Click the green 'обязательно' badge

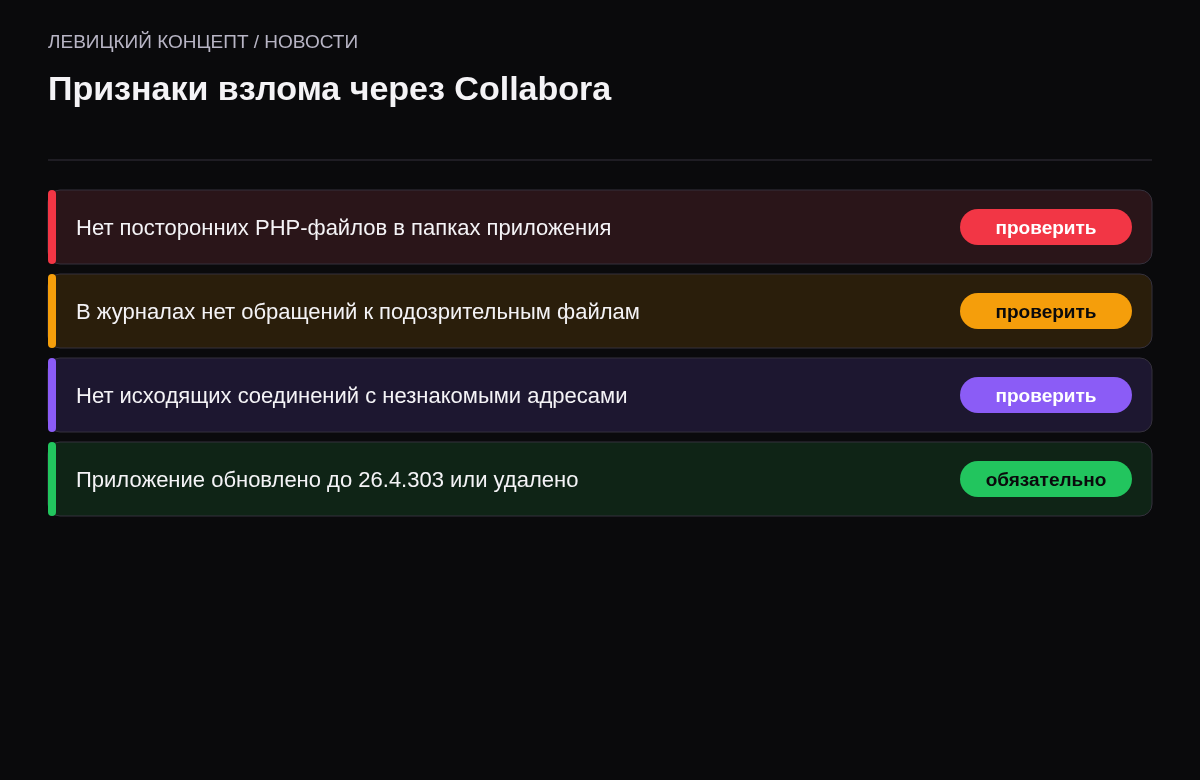coord(1046,479)
